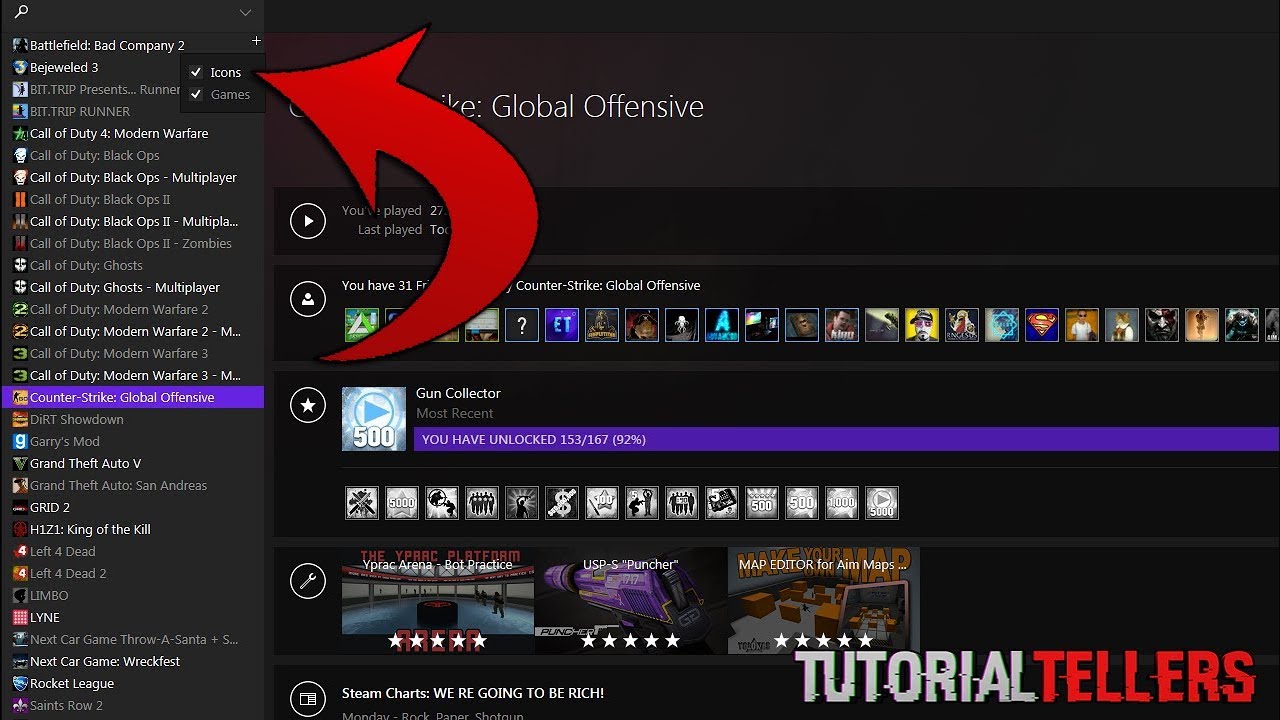The height and width of the screenshot is (720, 1280).
Task: Click the achievements star circle icon
Action: point(308,405)
